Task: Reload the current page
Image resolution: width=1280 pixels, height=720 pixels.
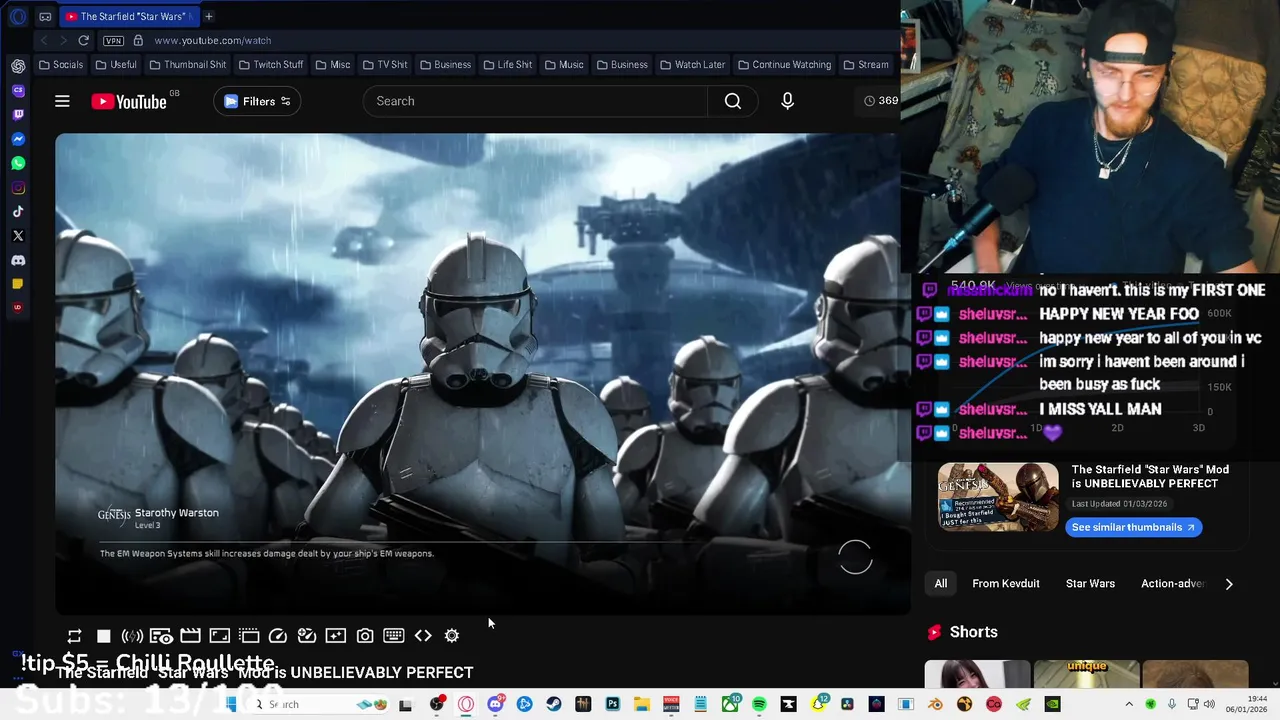Action: (84, 40)
